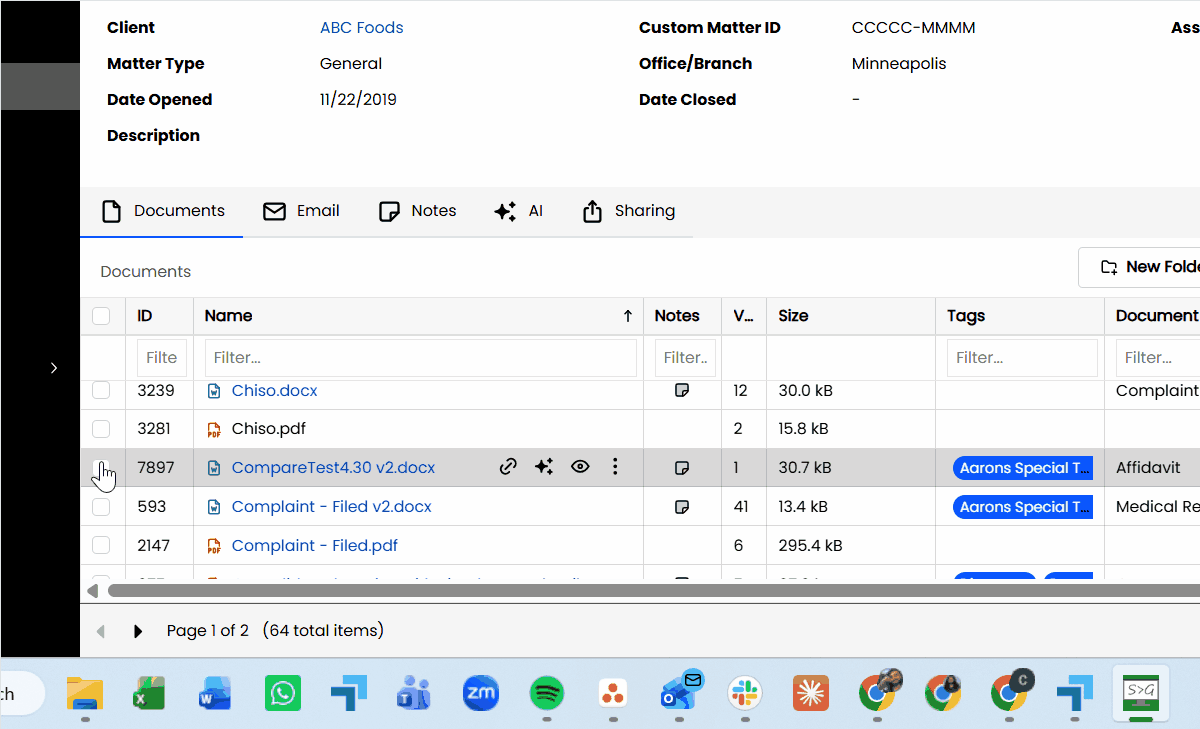Open Outlook from the taskbar

(680, 690)
